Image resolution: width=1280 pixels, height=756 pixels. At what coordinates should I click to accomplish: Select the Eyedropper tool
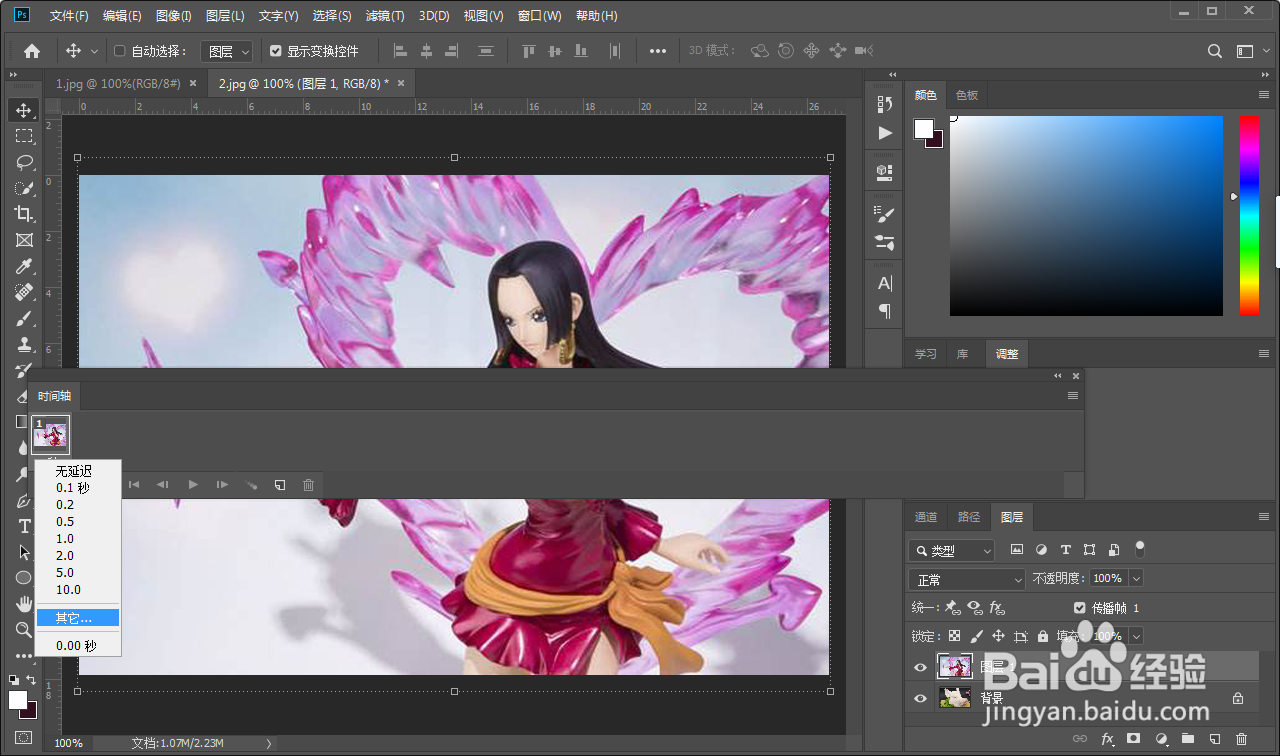coord(24,266)
